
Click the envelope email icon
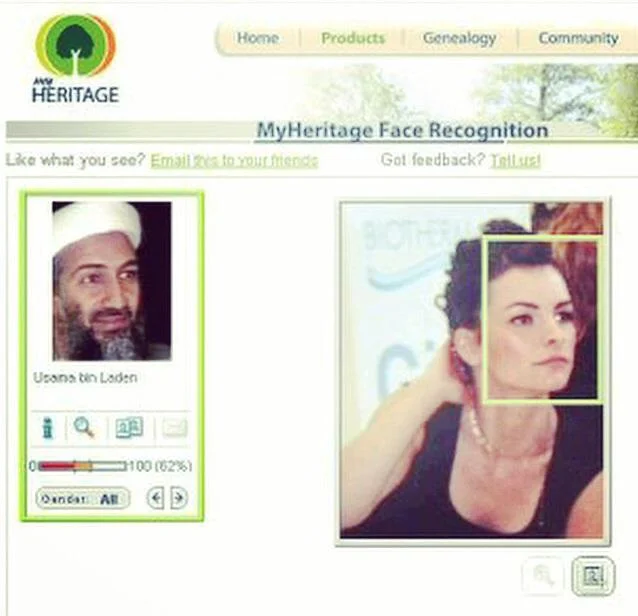point(175,428)
